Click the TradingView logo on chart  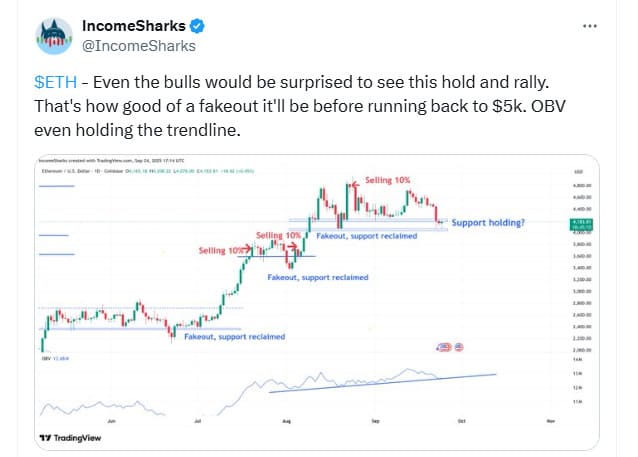click(70, 438)
